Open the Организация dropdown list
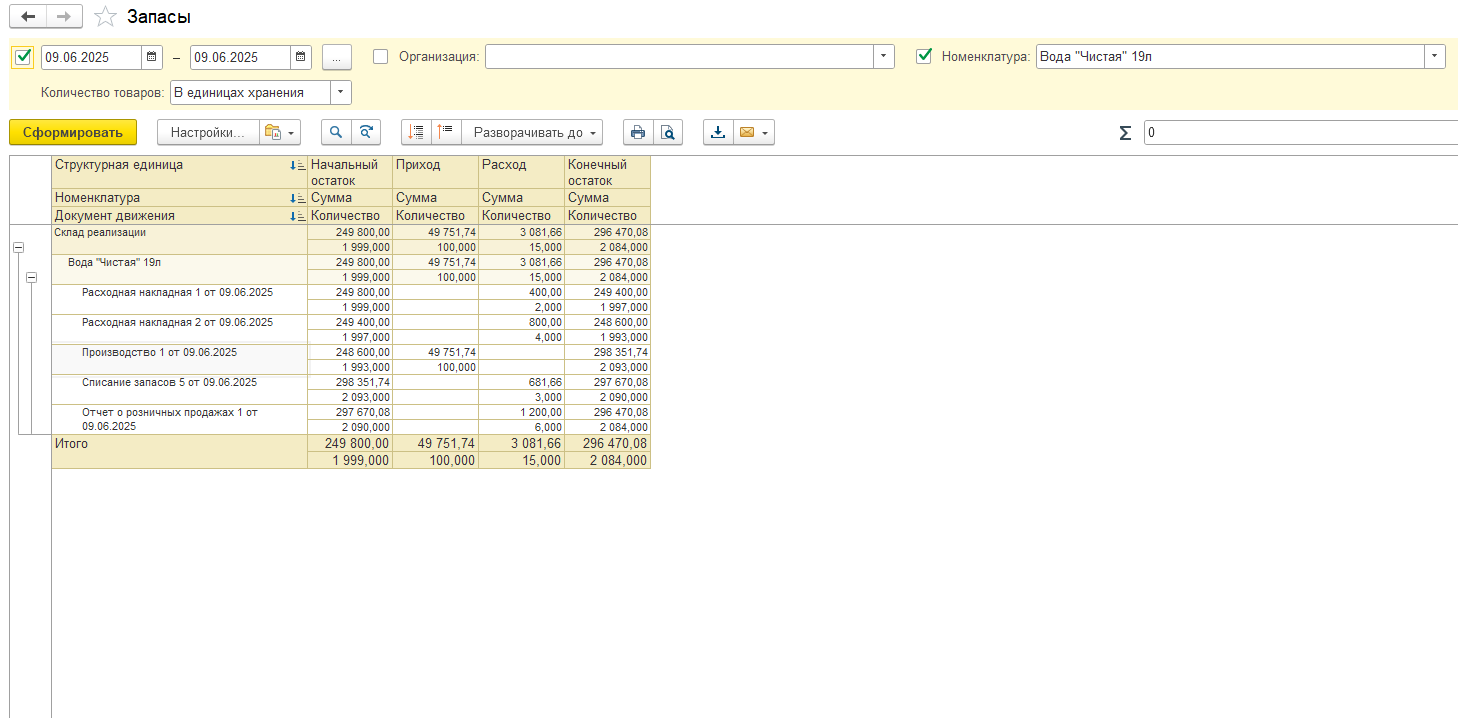 point(884,56)
